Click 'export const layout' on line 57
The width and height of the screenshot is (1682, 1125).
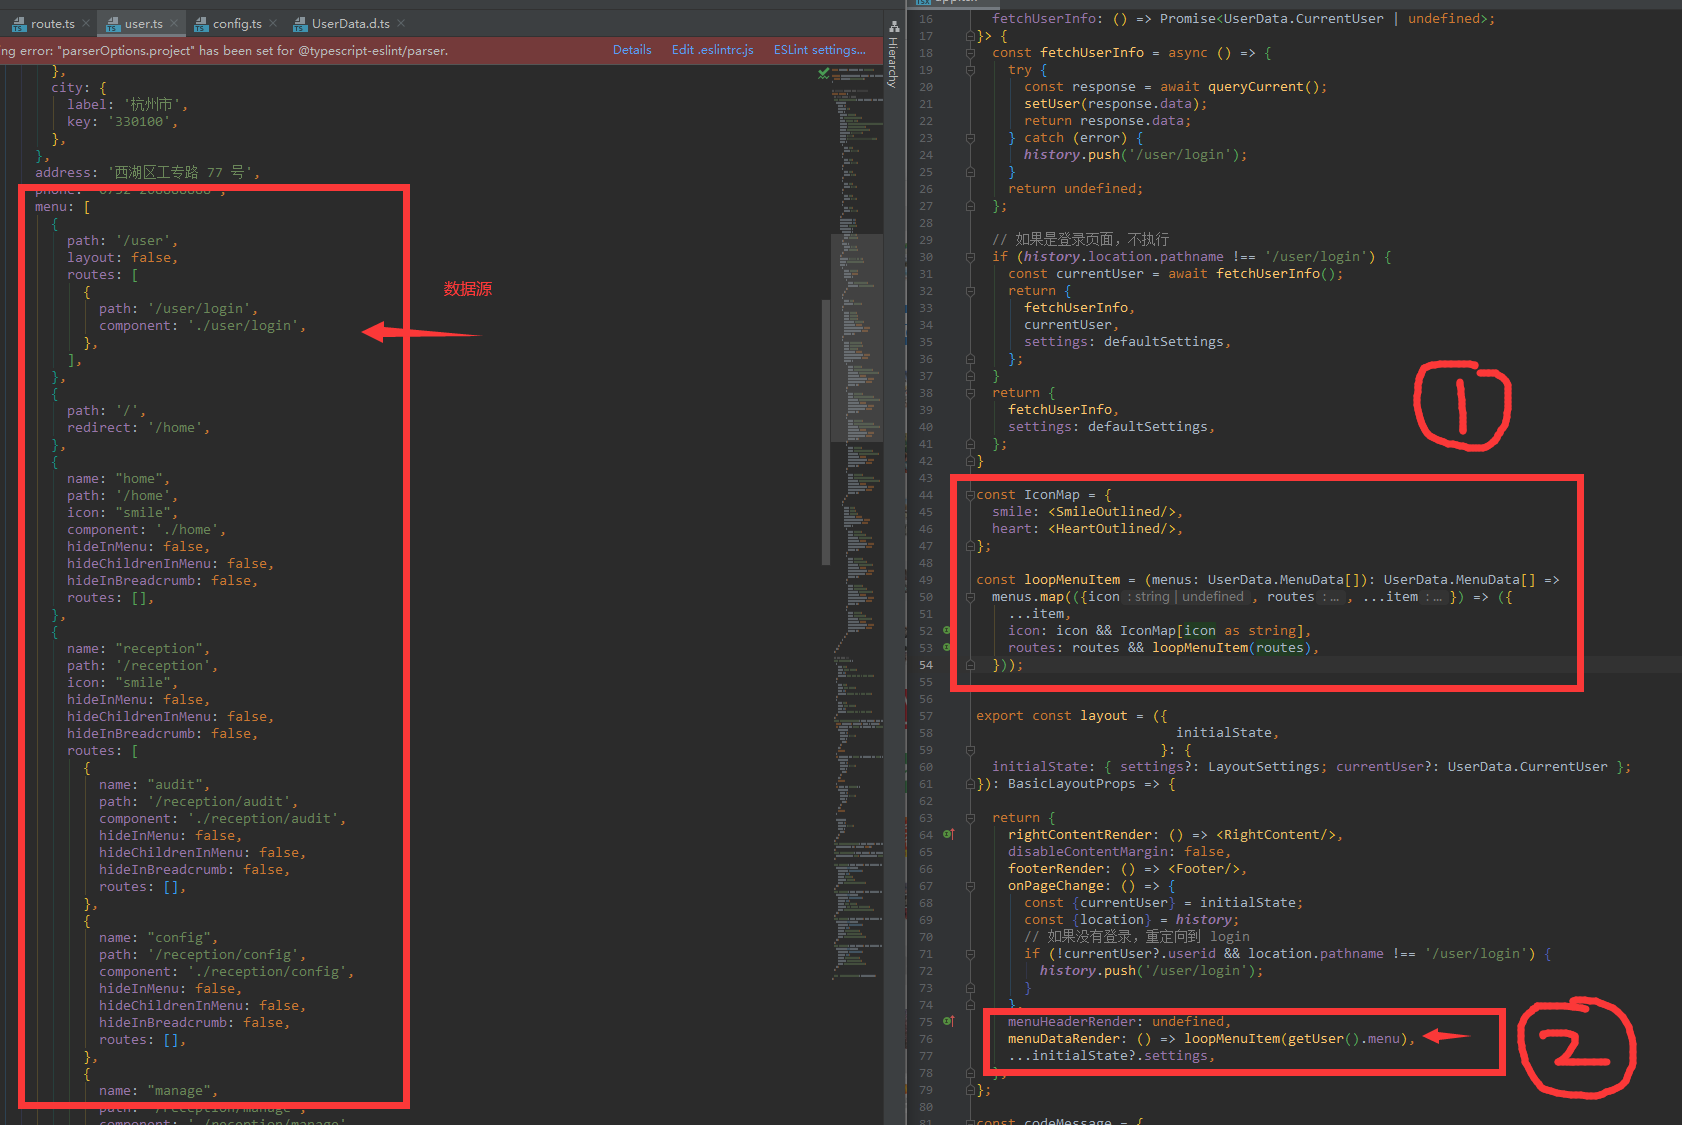click(x=1052, y=716)
